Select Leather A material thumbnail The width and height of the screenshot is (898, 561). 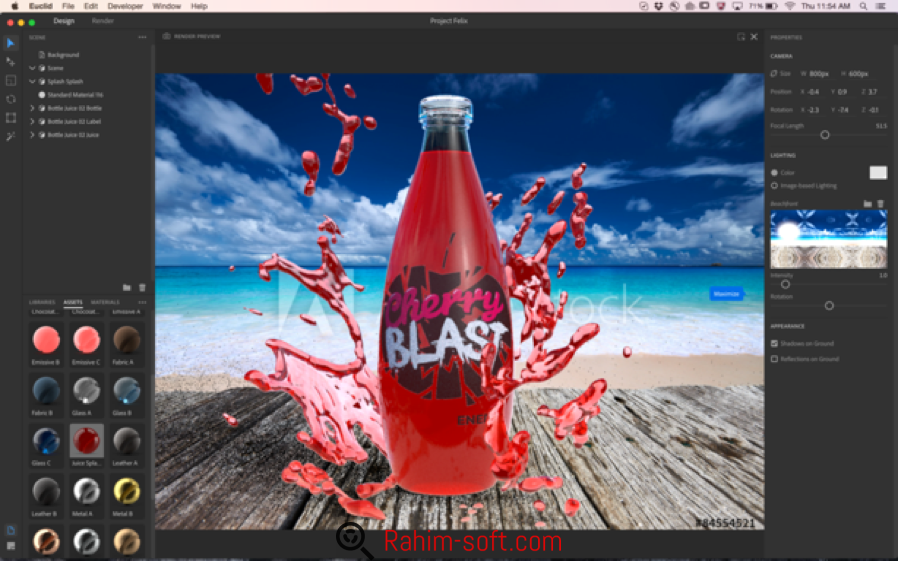[x=127, y=441]
